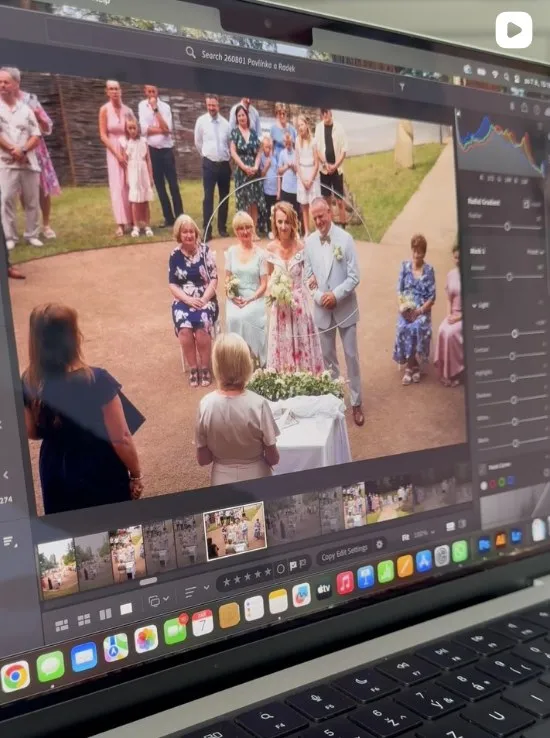The width and height of the screenshot is (550, 738).
Task: Open the Point Color tool icon
Action: [x=482, y=469]
